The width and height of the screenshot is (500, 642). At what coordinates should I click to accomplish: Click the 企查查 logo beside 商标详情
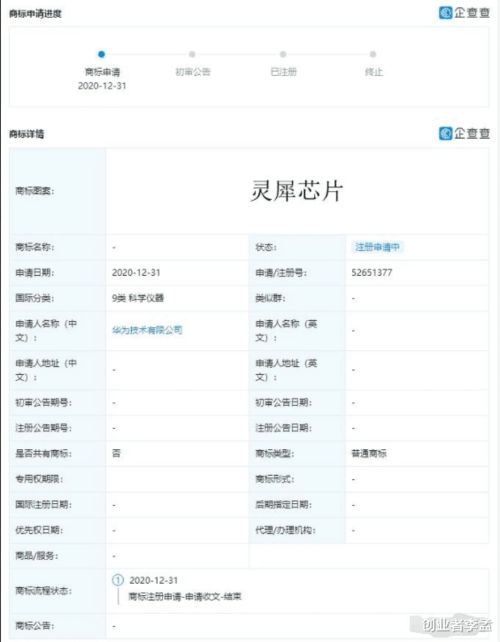tap(464, 133)
